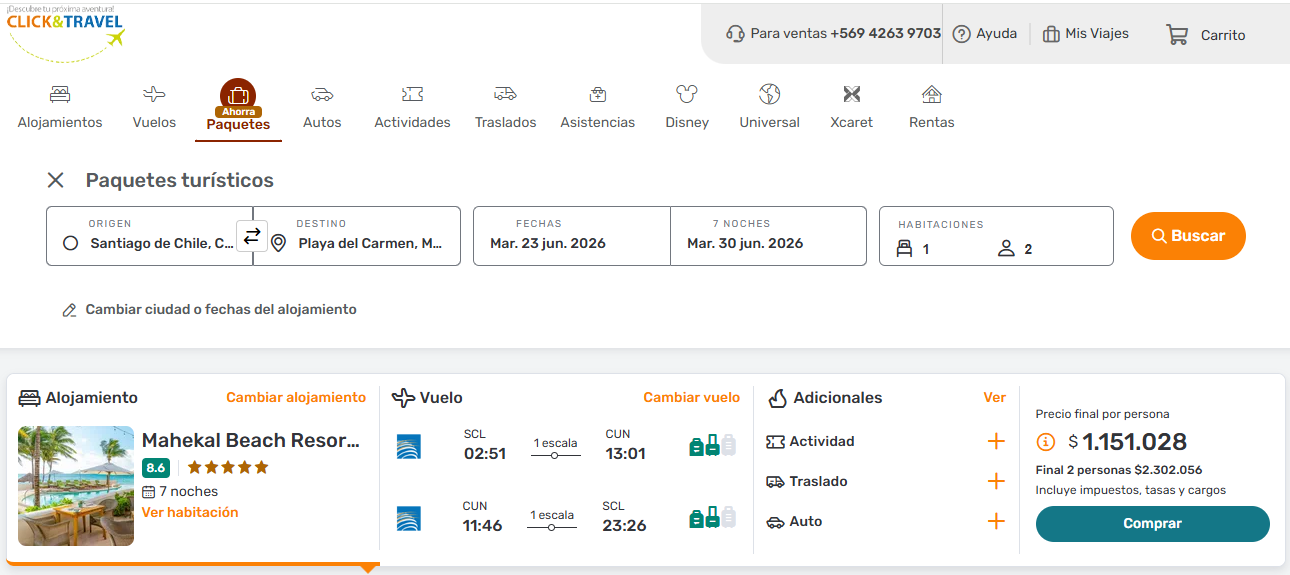Screen dimensions: 1290x575
Task: Click the Comprar button
Action: coord(1152,524)
